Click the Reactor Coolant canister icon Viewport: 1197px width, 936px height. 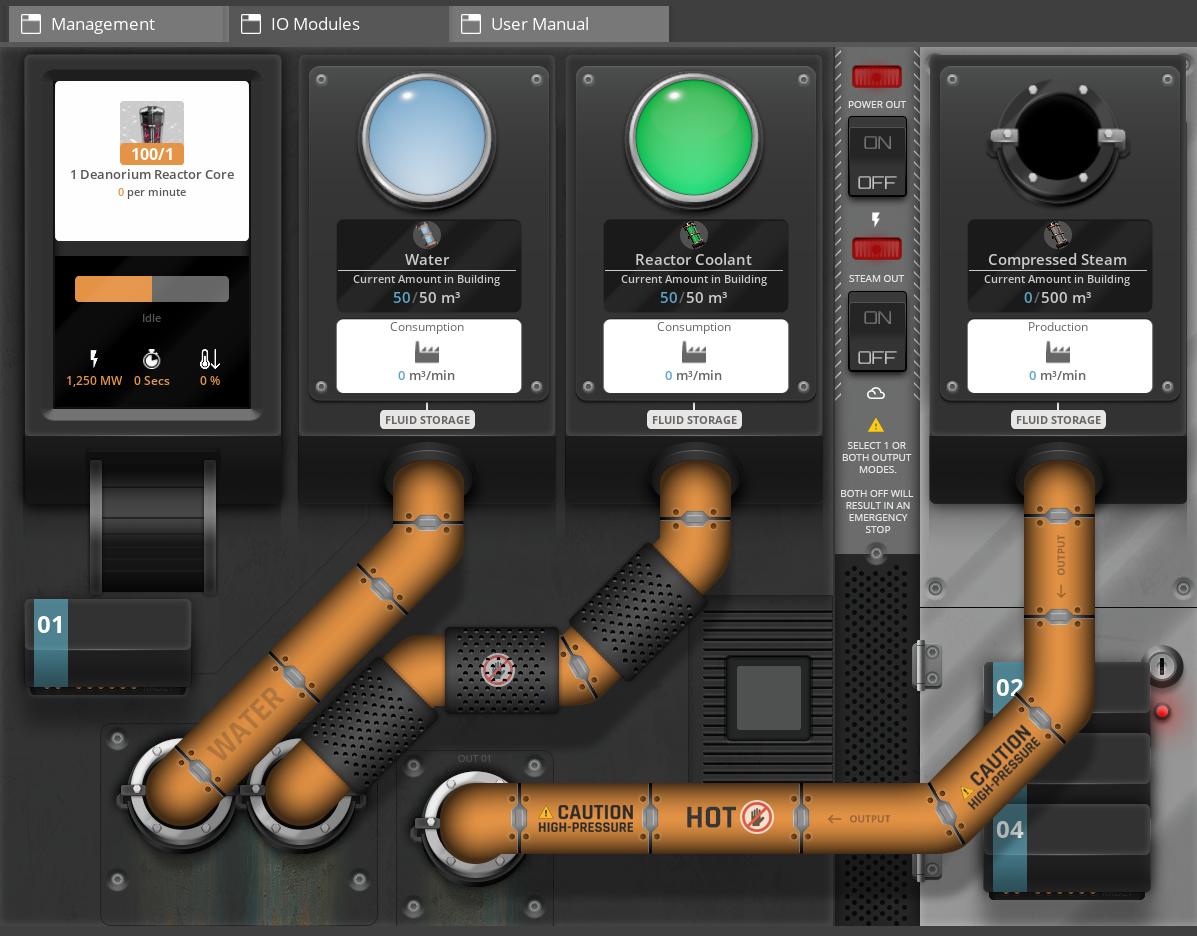click(x=694, y=235)
